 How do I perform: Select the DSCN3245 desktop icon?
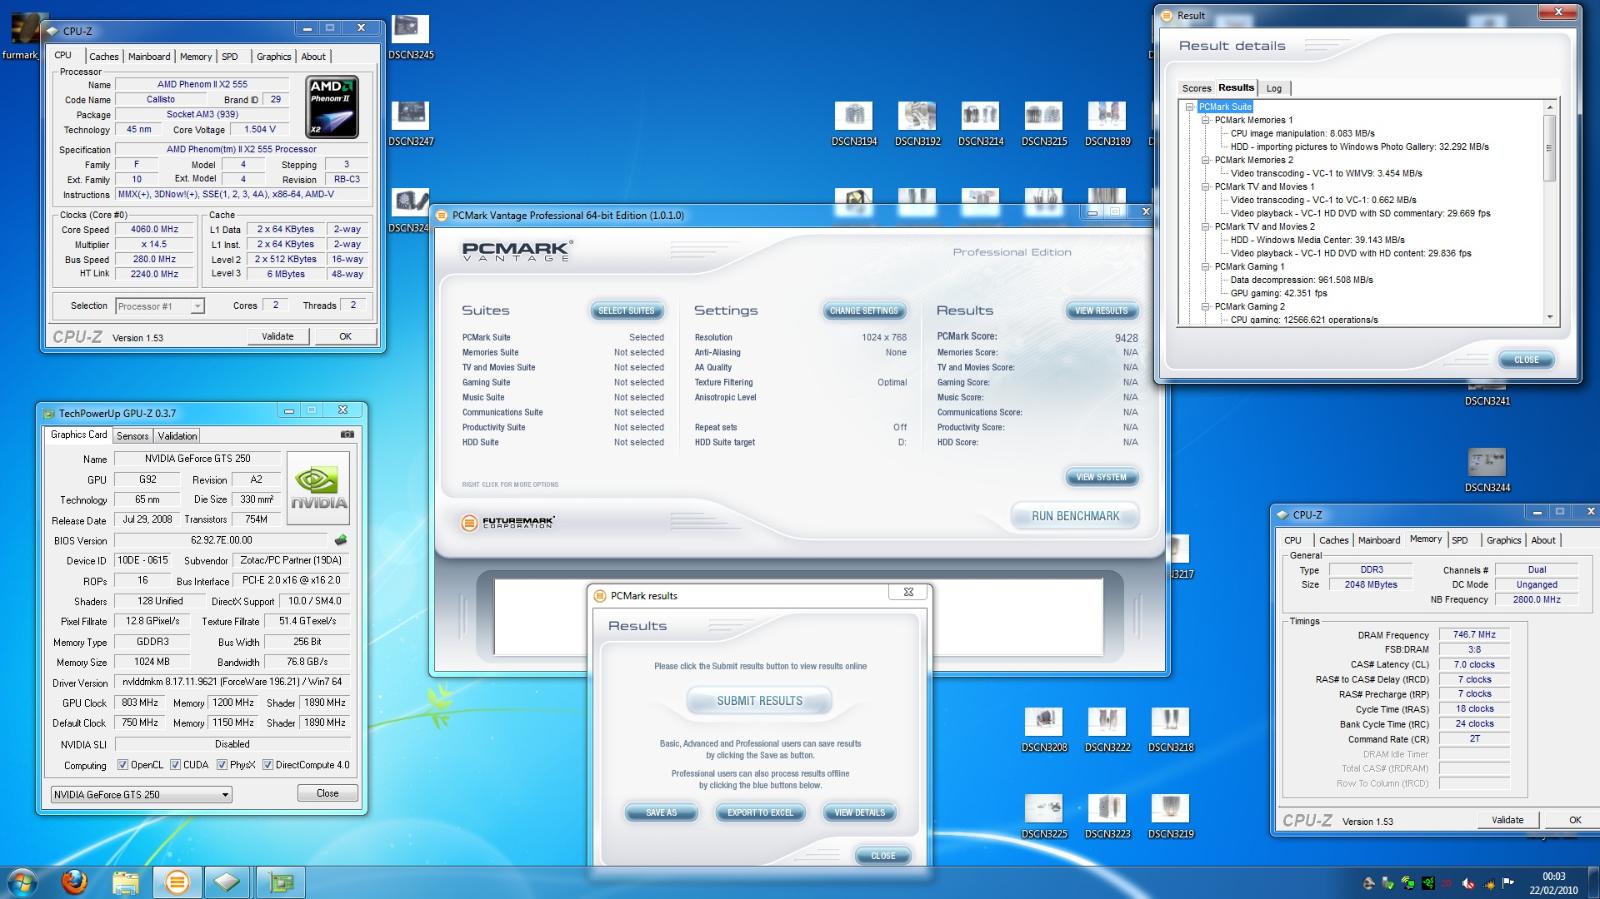[410, 37]
